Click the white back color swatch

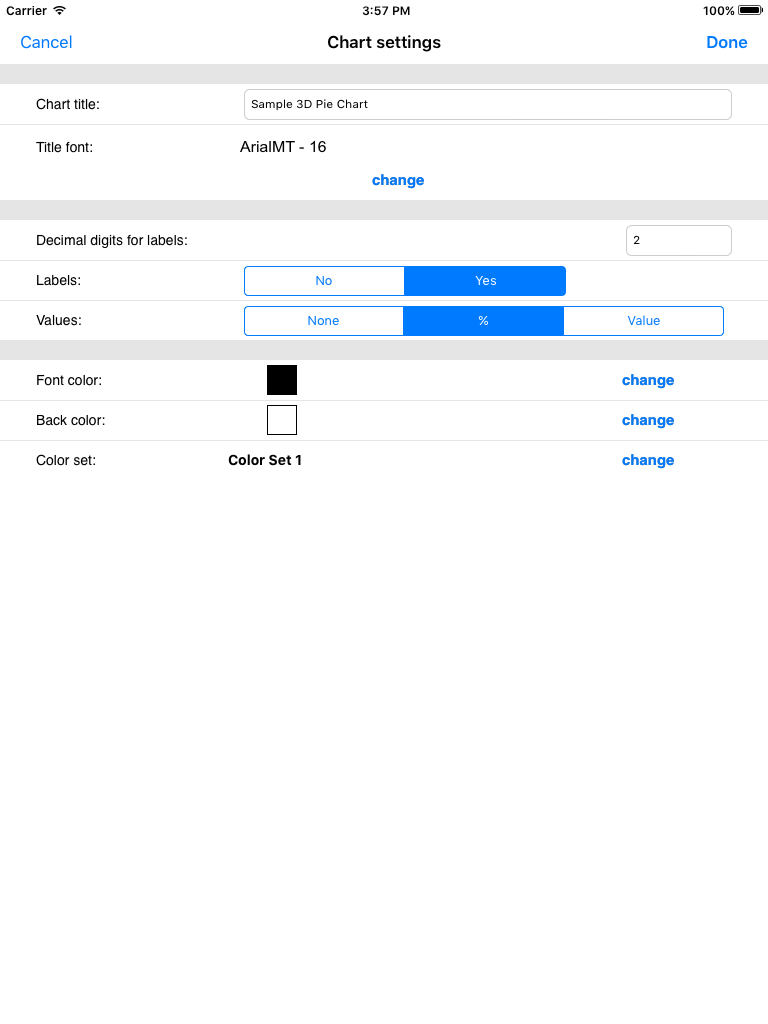282,420
